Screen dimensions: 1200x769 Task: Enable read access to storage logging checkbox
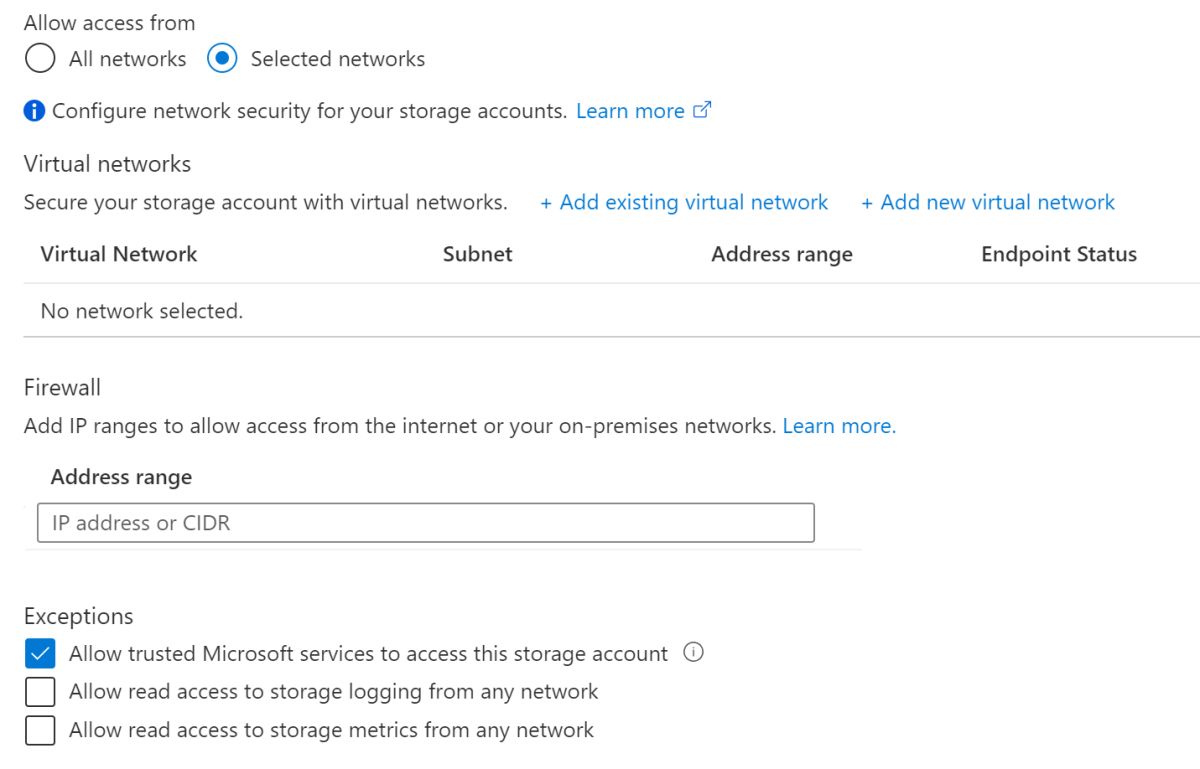(40, 692)
